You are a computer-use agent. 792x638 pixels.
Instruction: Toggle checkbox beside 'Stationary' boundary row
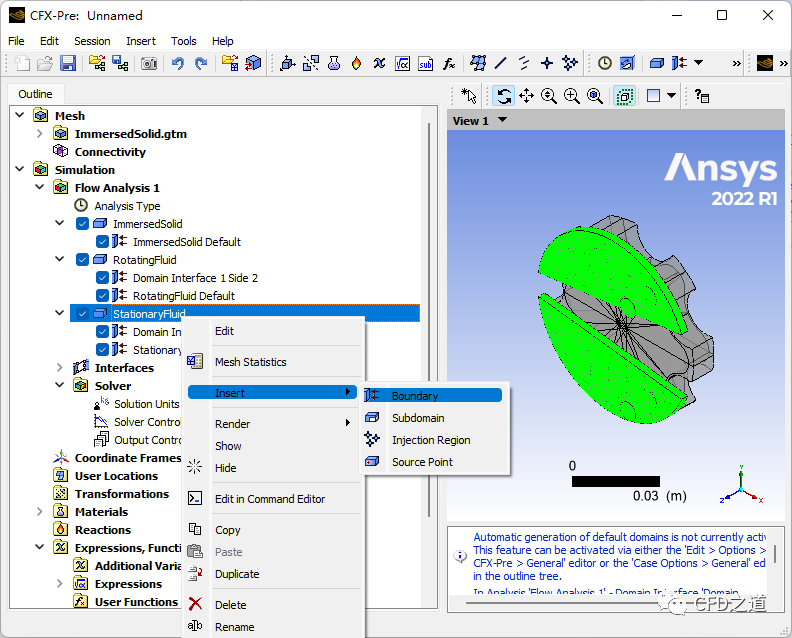(x=102, y=350)
